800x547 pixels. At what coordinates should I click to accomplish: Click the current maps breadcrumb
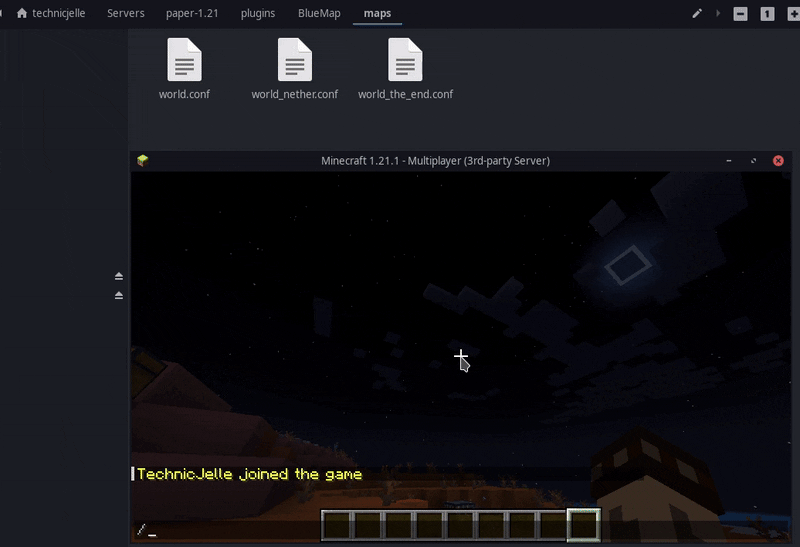click(377, 14)
